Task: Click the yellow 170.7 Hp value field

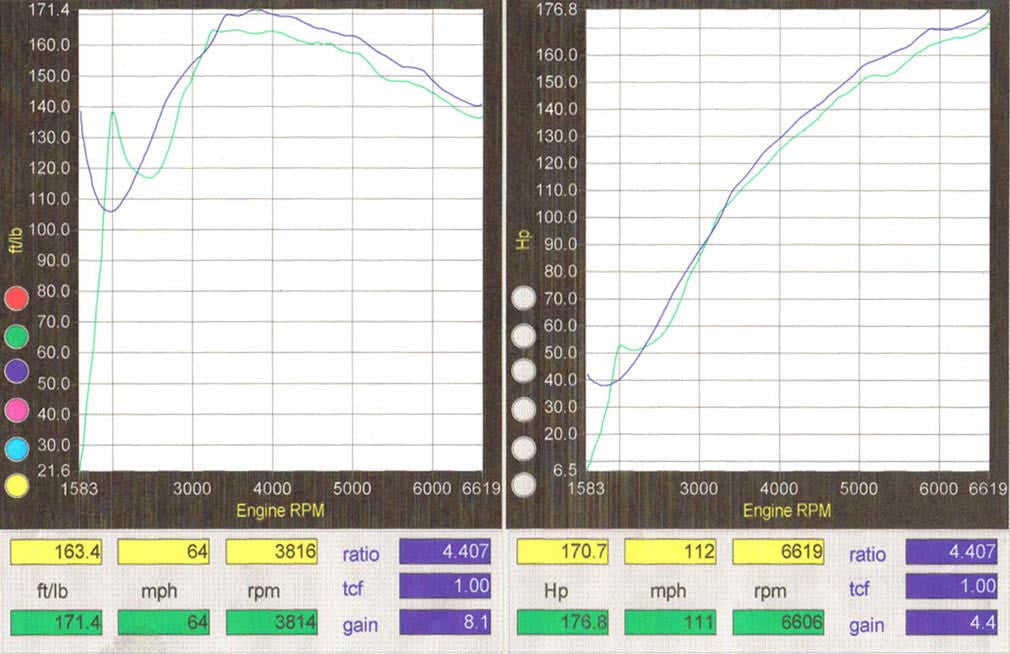Action: (x=563, y=553)
